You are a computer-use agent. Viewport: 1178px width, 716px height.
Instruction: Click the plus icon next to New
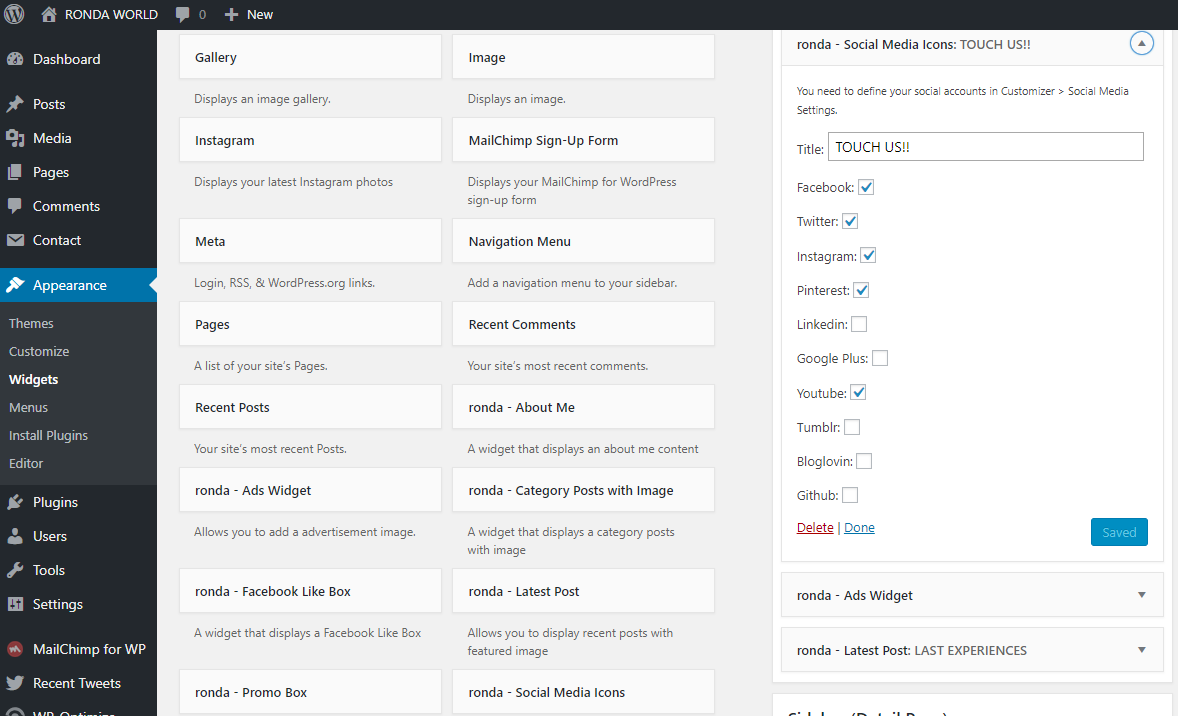[231, 14]
